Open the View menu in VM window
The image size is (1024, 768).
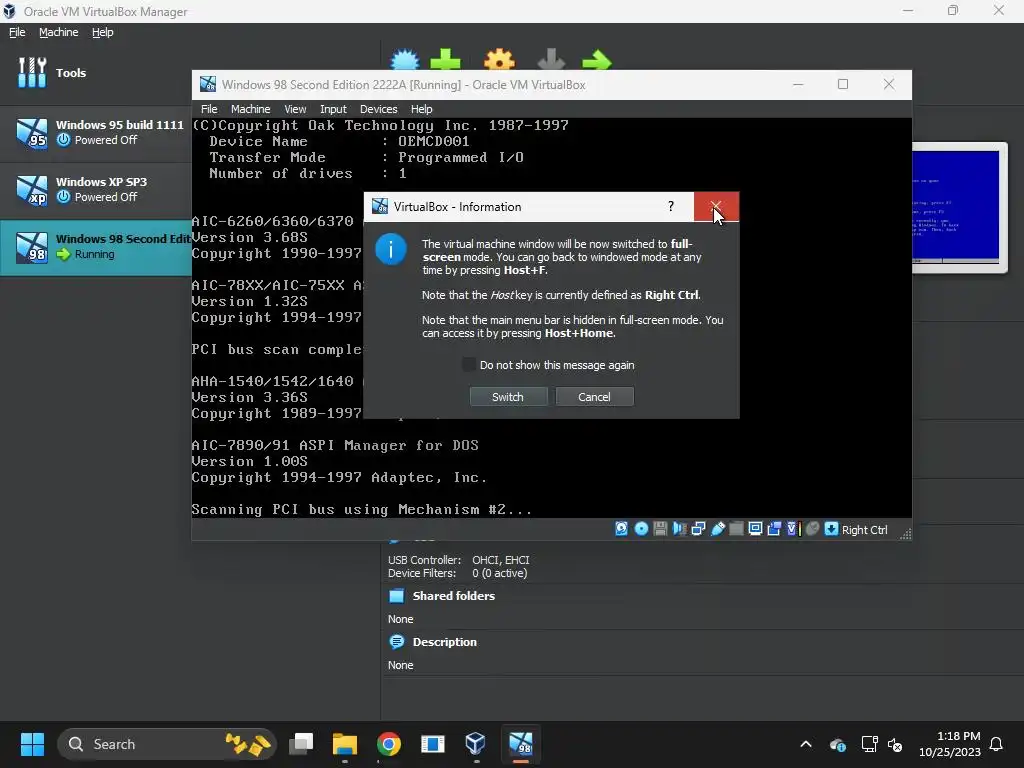[x=295, y=109]
